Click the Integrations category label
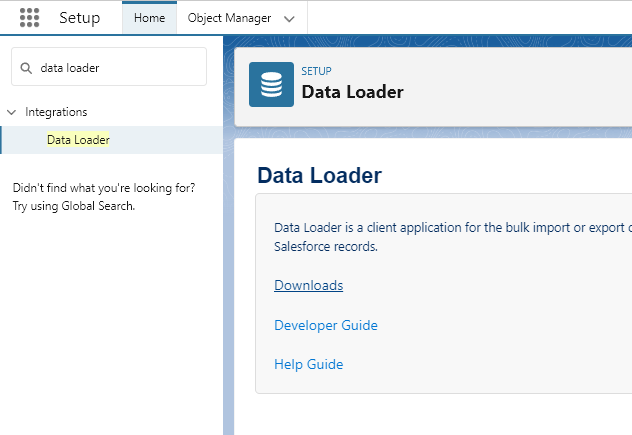This screenshot has height=435, width=632. [56, 112]
